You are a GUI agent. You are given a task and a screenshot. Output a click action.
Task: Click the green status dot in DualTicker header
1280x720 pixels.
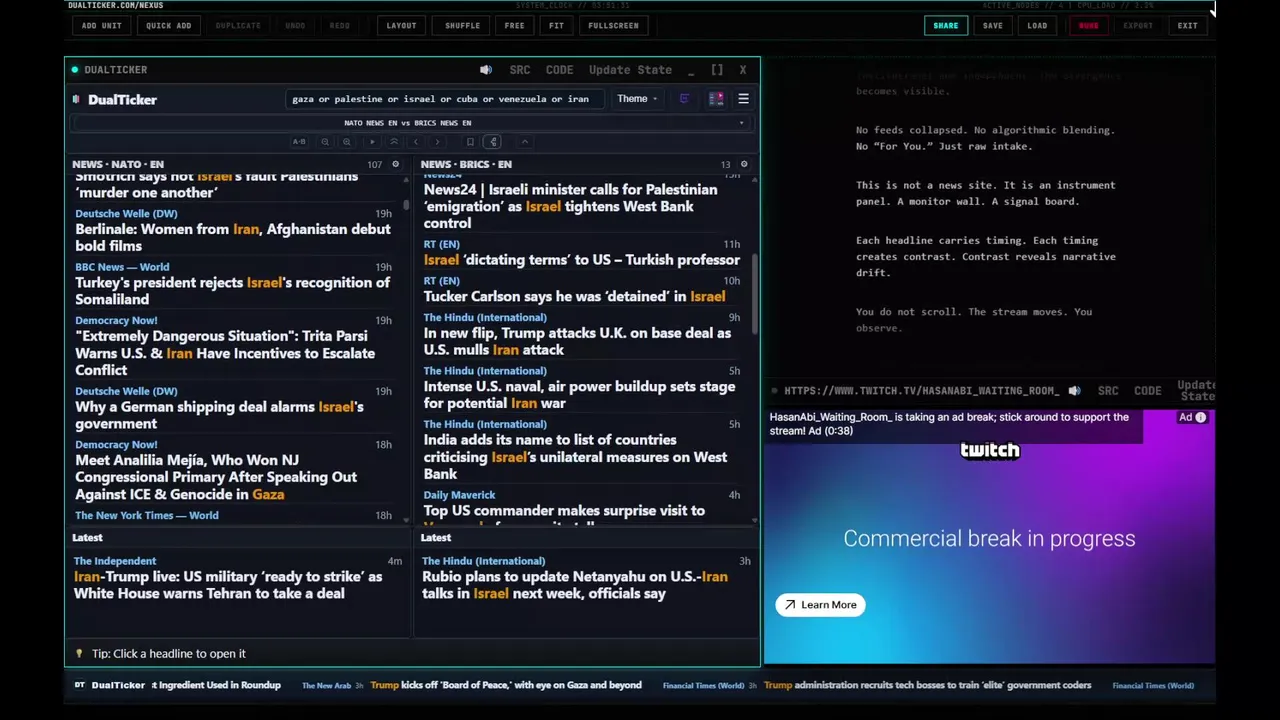pyautogui.click(x=75, y=70)
